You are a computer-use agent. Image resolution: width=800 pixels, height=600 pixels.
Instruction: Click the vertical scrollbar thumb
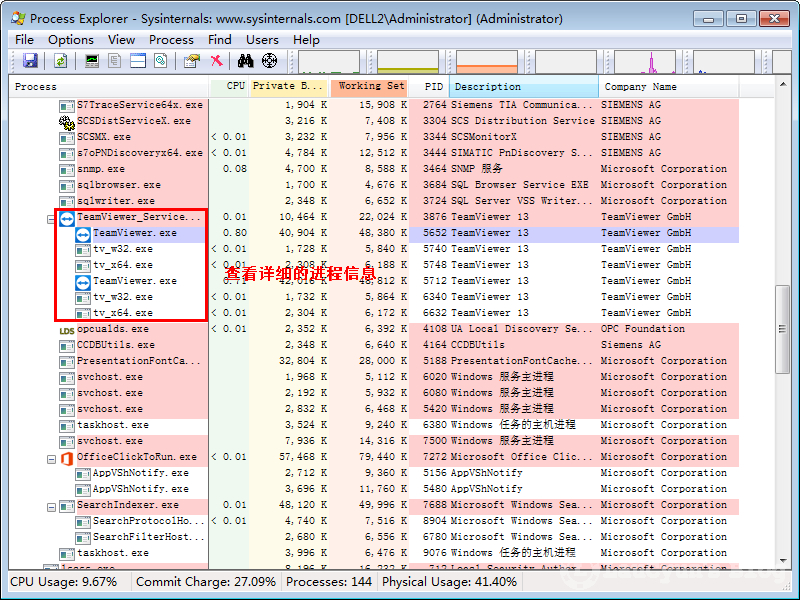(783, 329)
